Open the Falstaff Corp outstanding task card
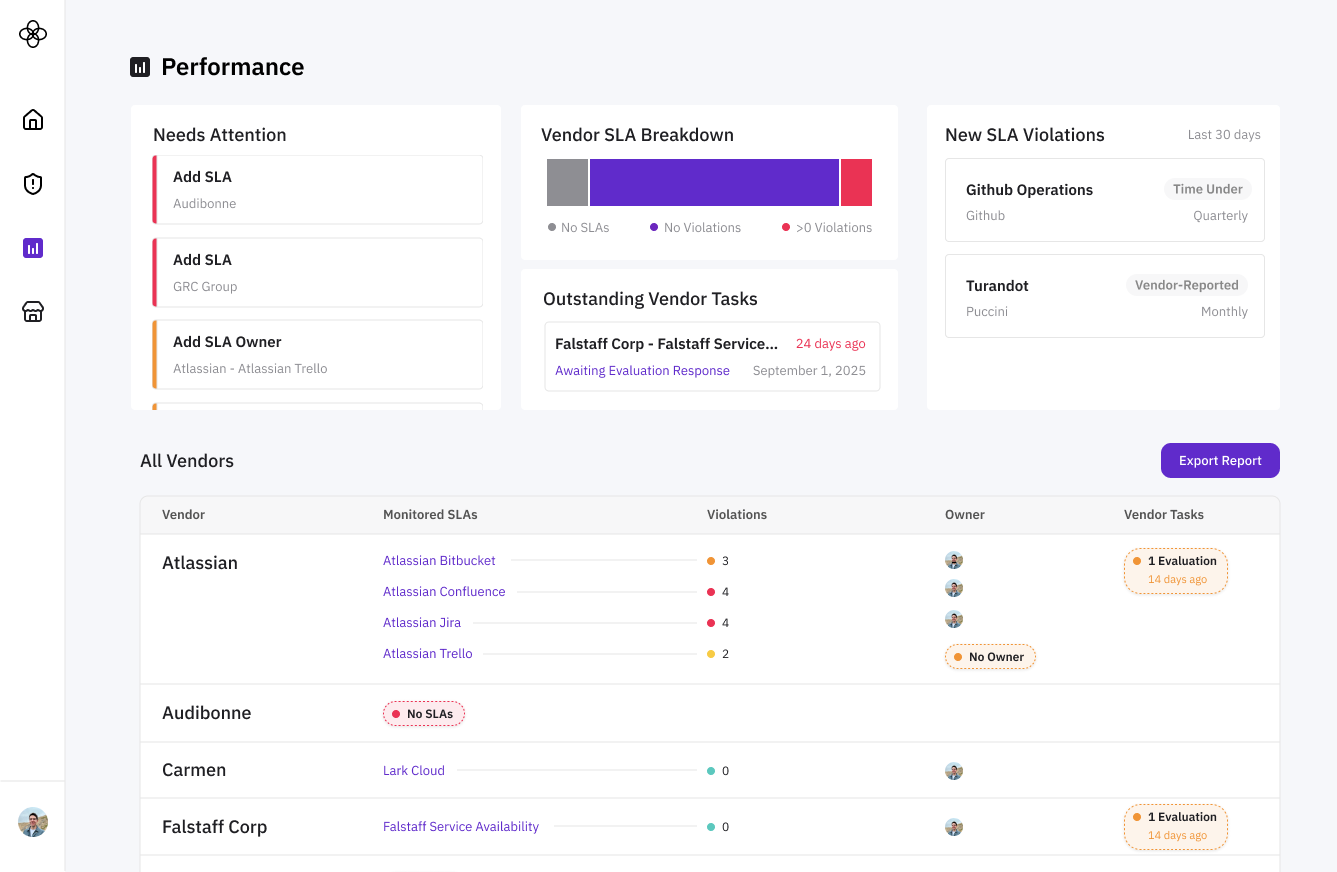 point(712,356)
